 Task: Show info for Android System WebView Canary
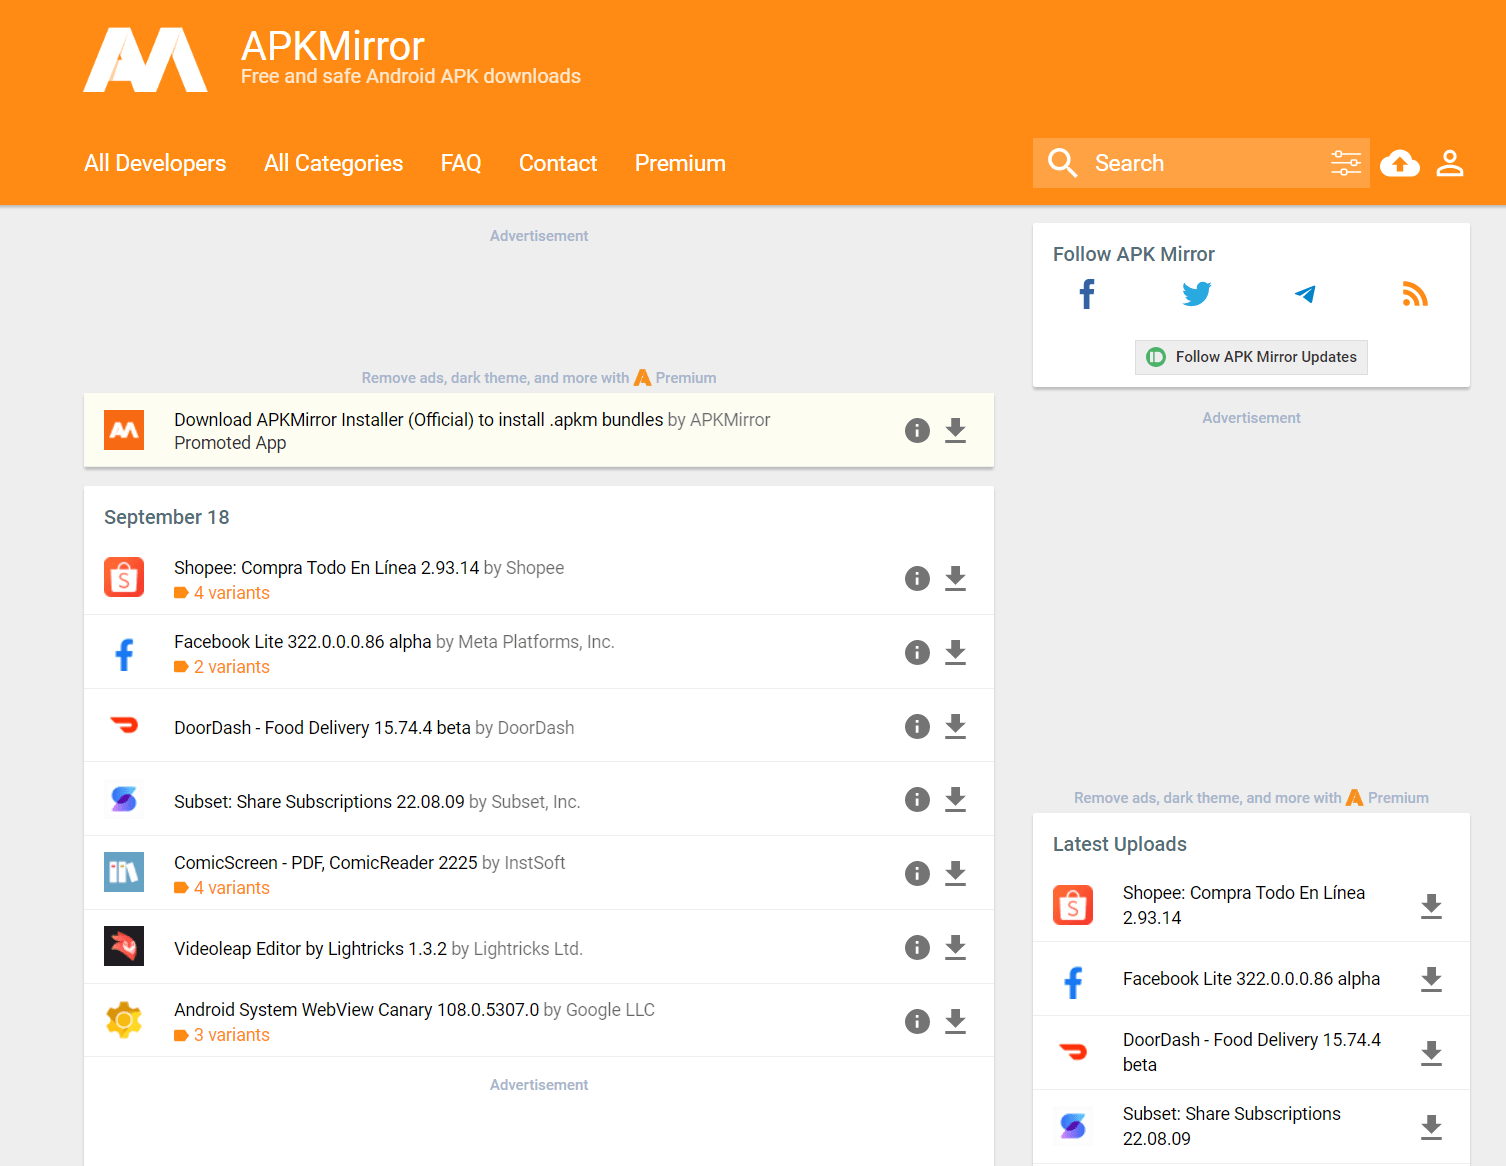pos(917,1021)
